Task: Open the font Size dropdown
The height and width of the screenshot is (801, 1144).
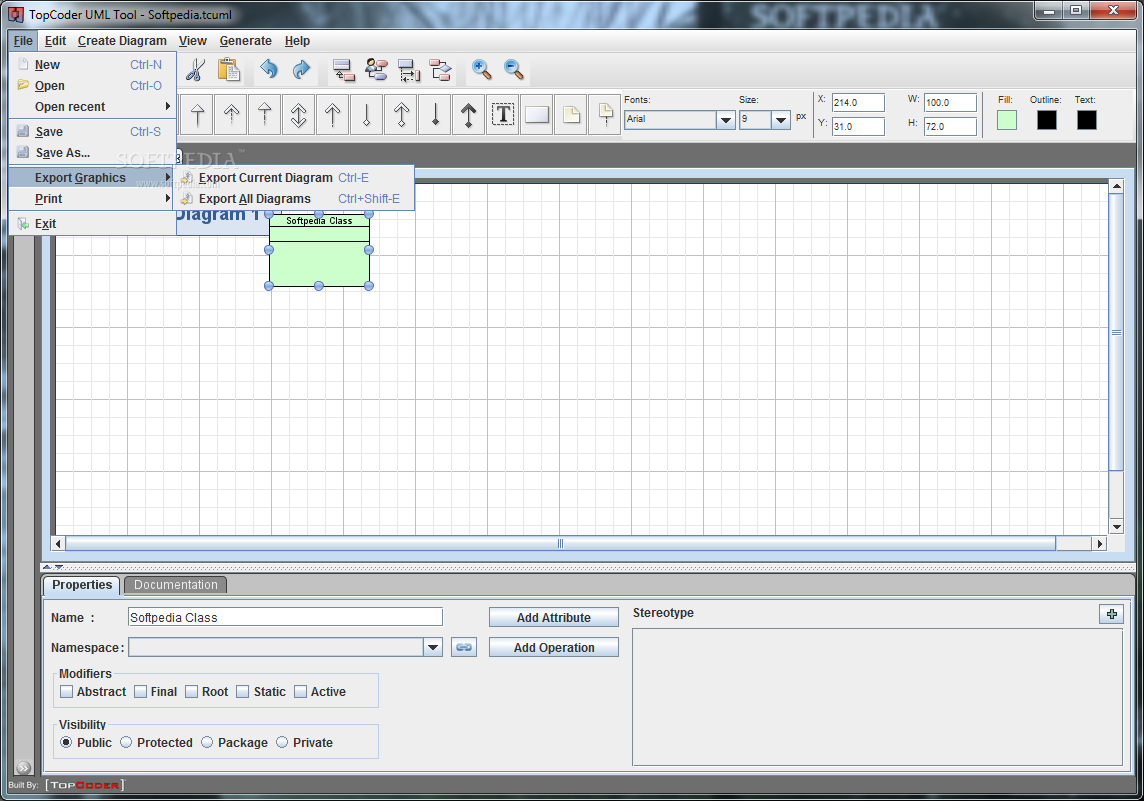Action: point(781,120)
